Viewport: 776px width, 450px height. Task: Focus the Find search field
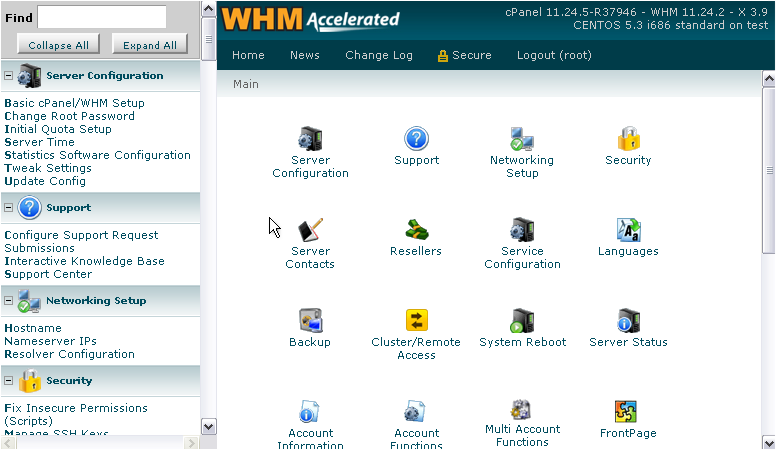click(102, 17)
